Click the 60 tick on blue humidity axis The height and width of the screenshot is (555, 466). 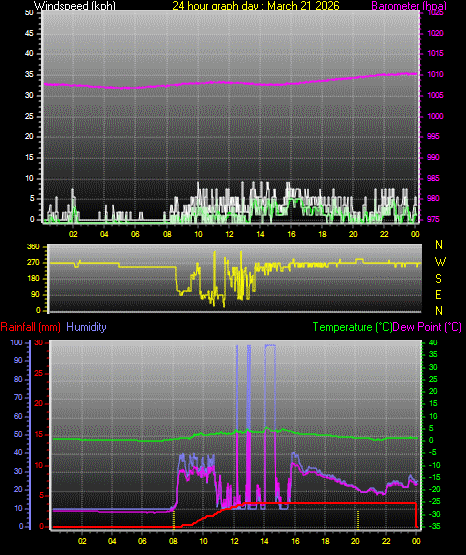[18, 416]
